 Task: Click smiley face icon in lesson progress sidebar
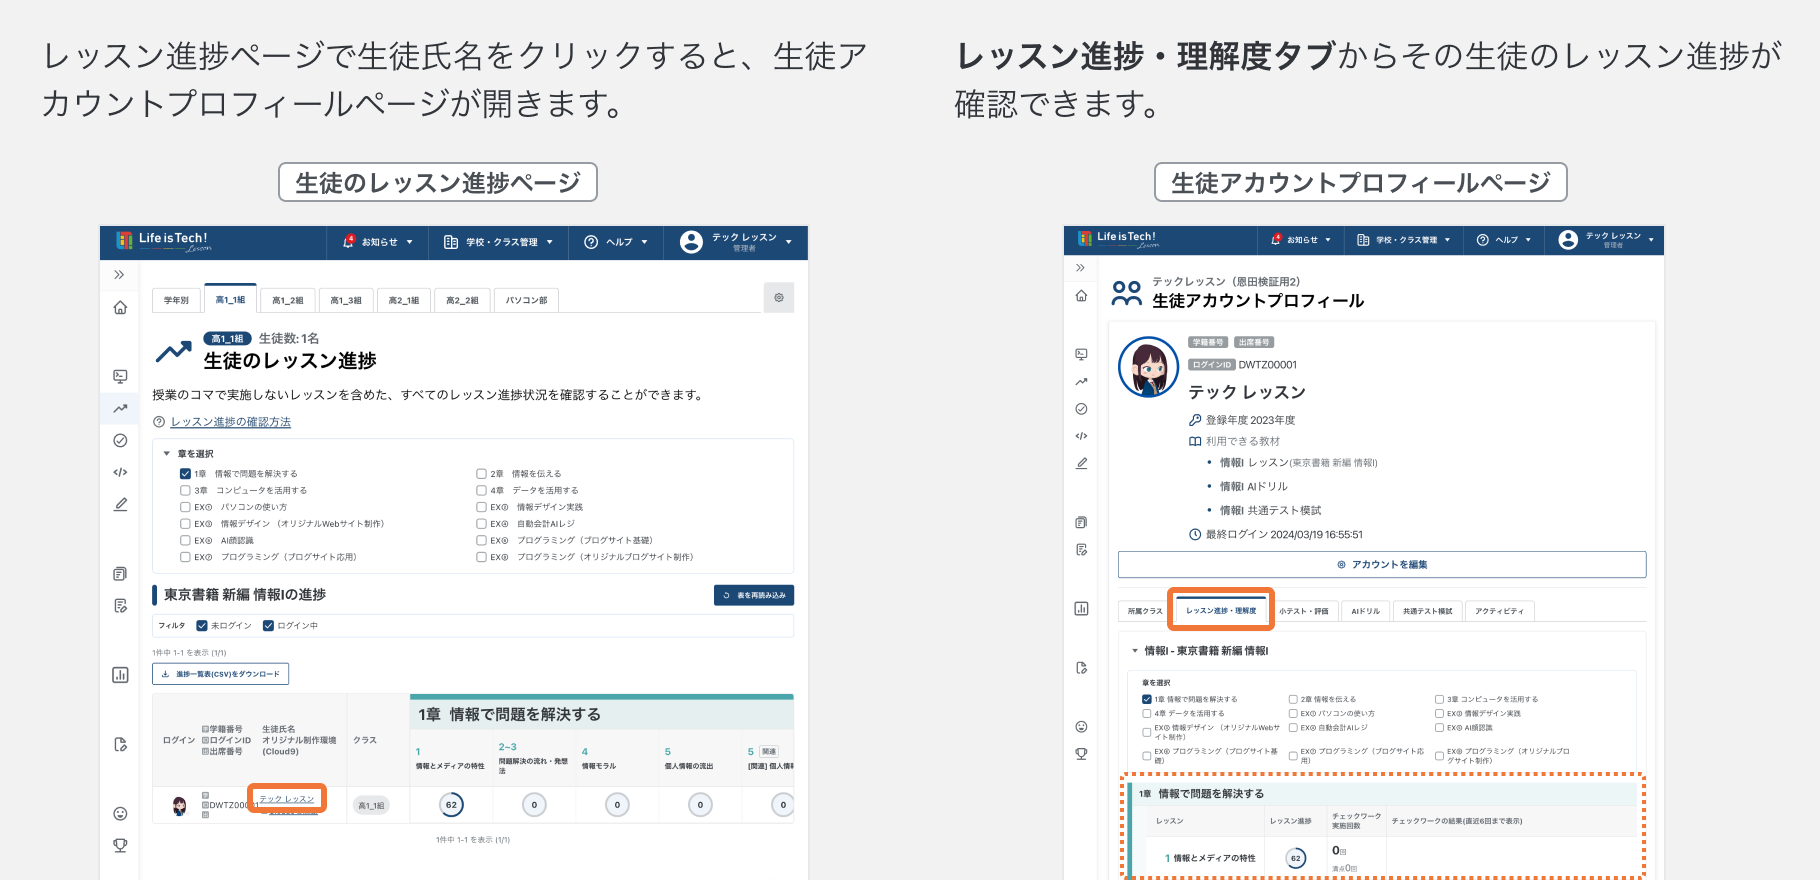[120, 814]
